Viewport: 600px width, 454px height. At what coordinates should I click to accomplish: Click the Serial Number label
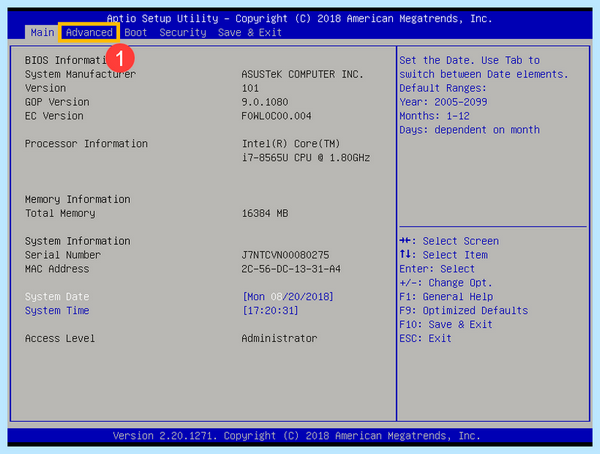click(63, 255)
